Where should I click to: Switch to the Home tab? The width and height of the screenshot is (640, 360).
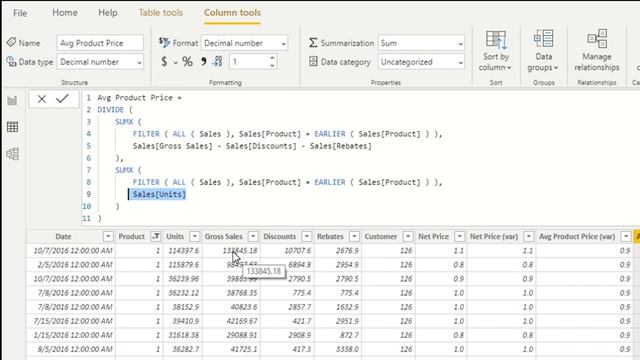65,13
